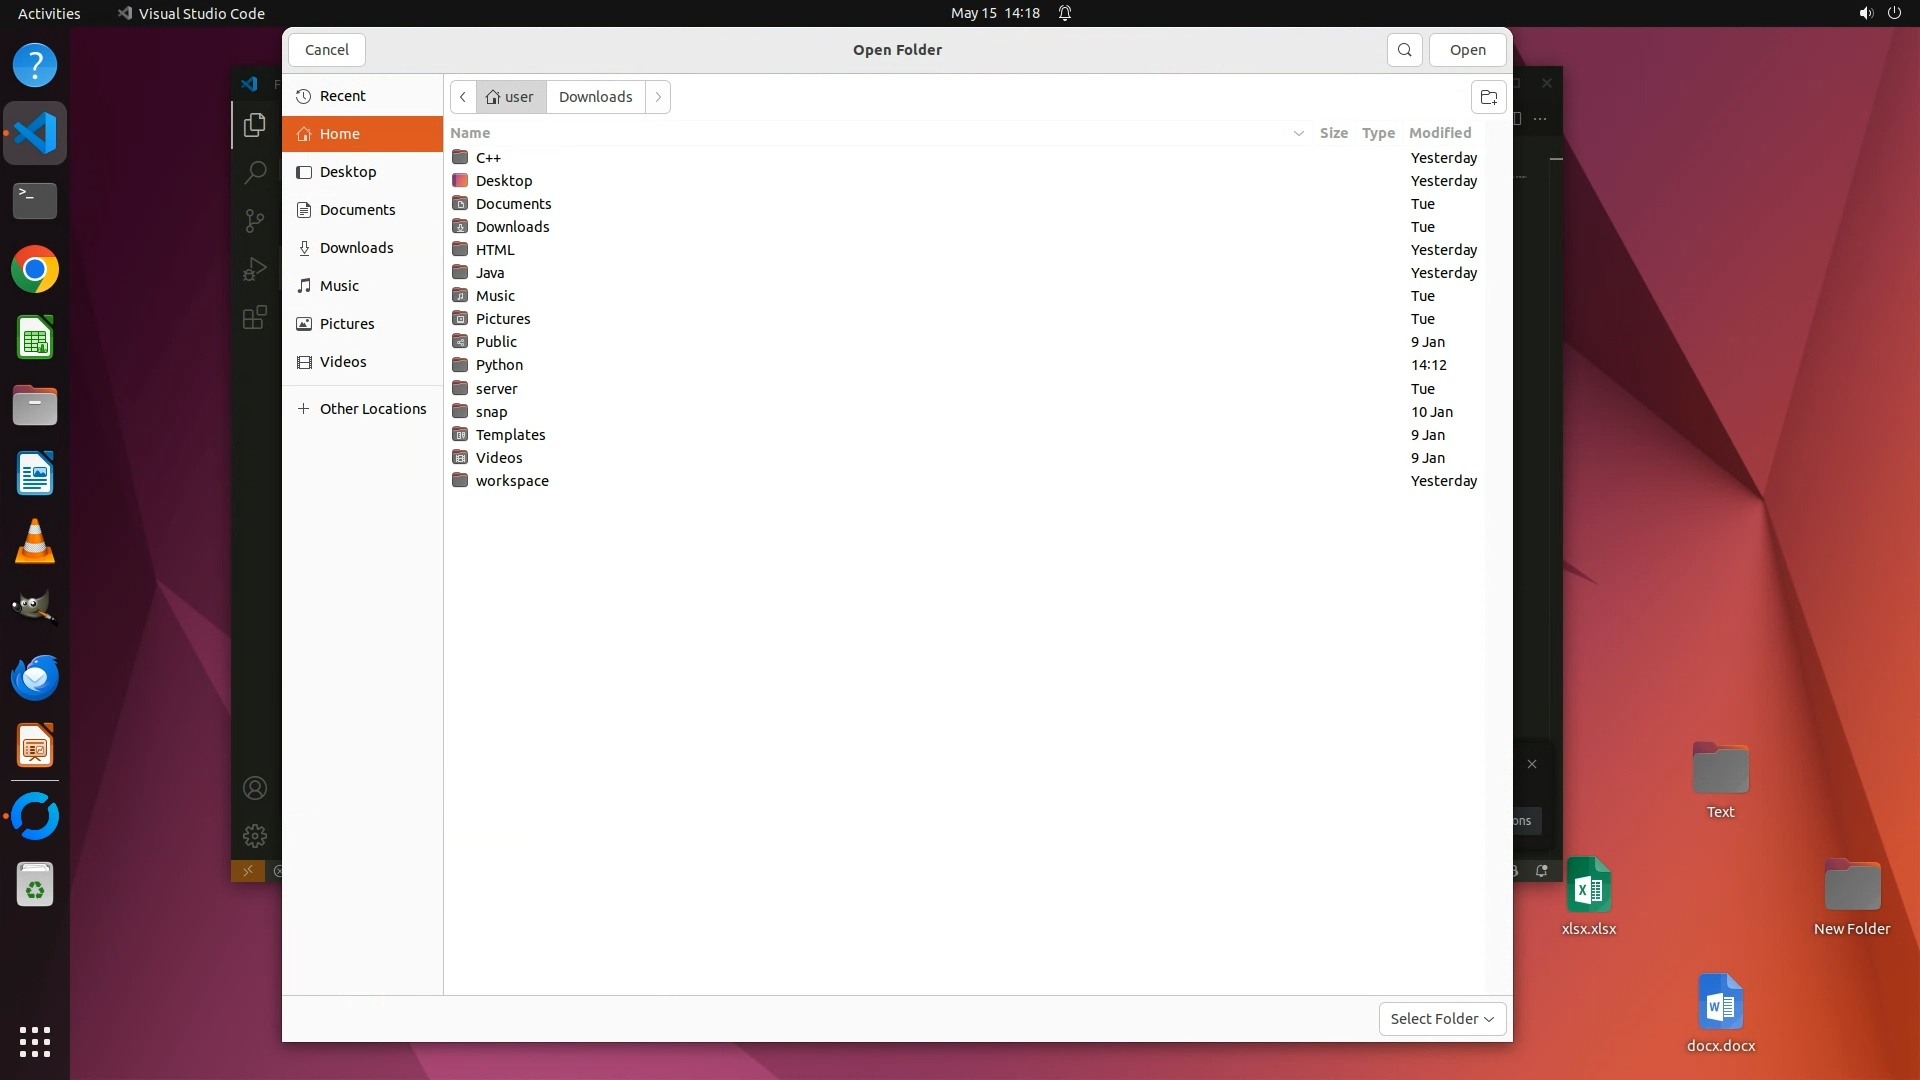
Task: Open VS Code Explorer activity bar icon
Action: (255, 125)
